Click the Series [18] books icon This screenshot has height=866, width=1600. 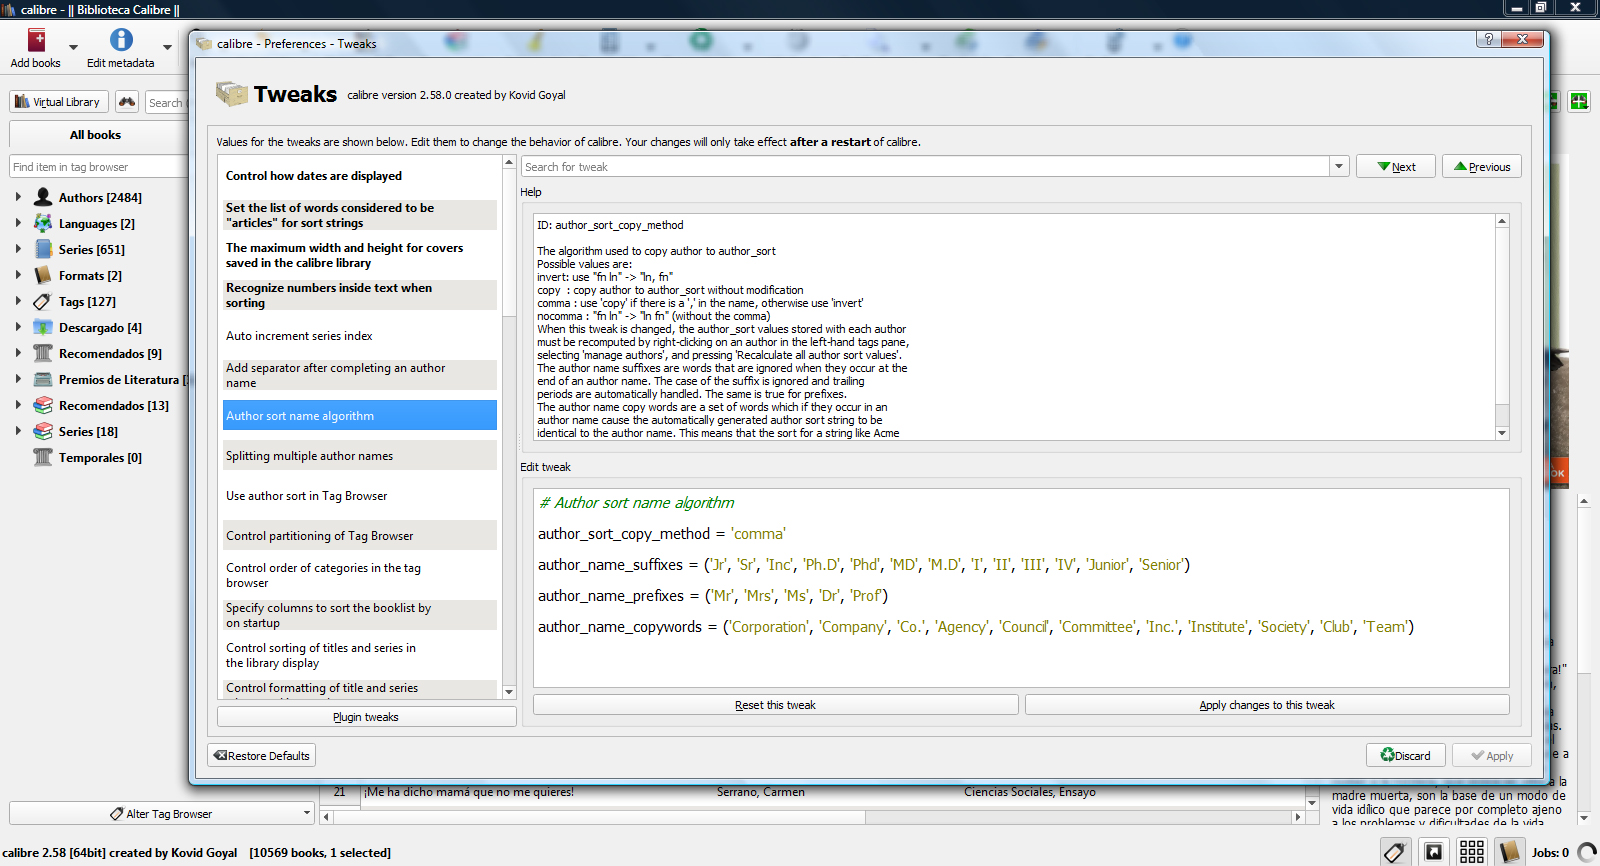[x=43, y=431]
